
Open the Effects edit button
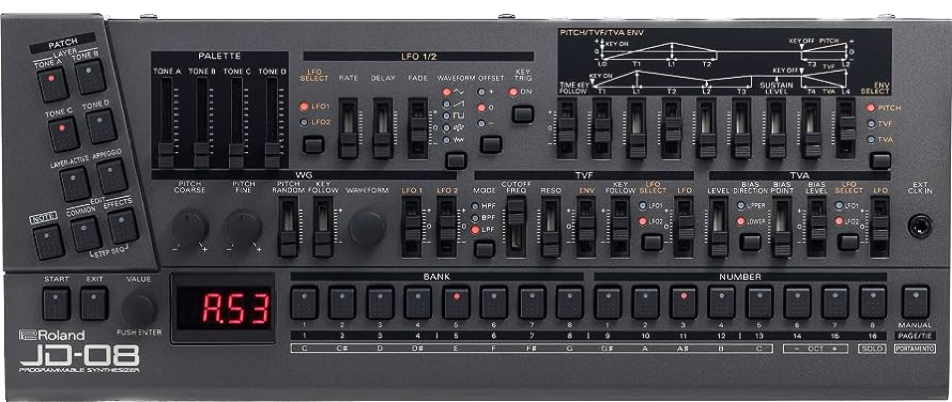(123, 226)
